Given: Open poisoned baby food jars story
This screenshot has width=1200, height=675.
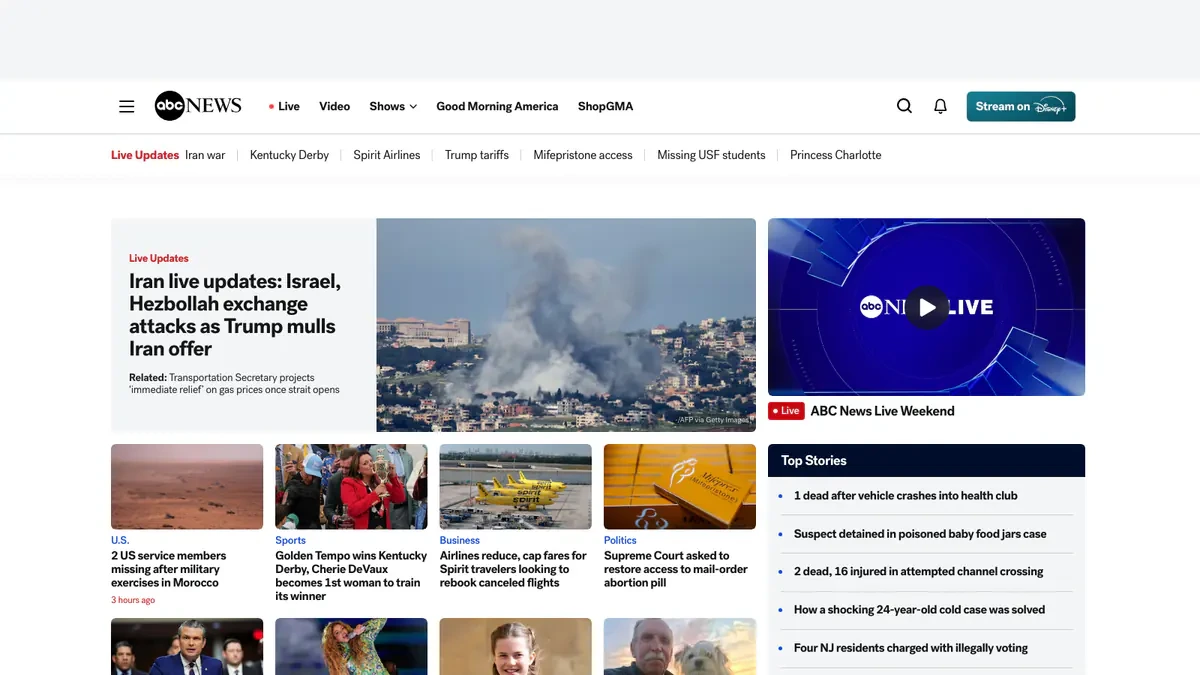Looking at the screenshot, I should pos(920,534).
